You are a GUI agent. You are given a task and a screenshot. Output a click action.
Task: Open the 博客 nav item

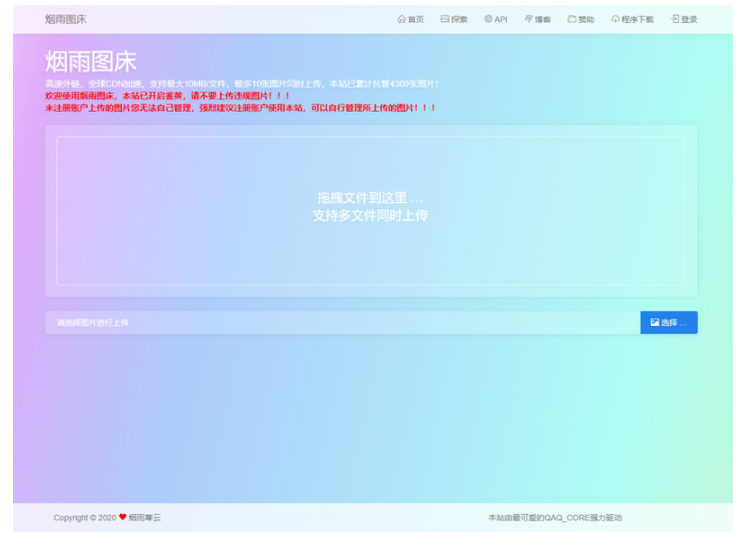537,19
